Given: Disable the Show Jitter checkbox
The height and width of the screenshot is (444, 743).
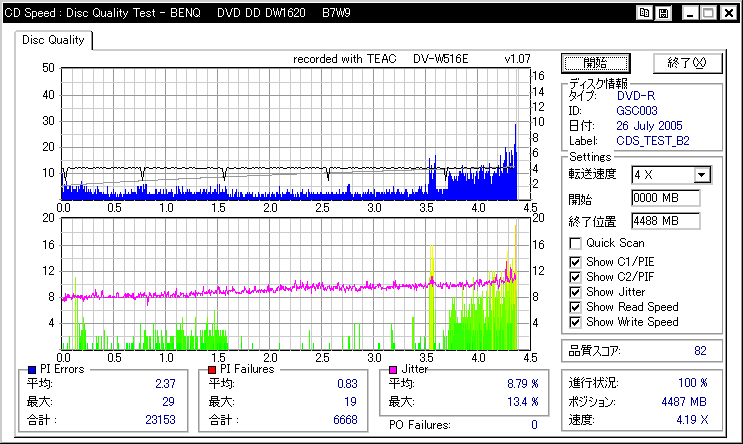Looking at the screenshot, I should click(x=575, y=292).
